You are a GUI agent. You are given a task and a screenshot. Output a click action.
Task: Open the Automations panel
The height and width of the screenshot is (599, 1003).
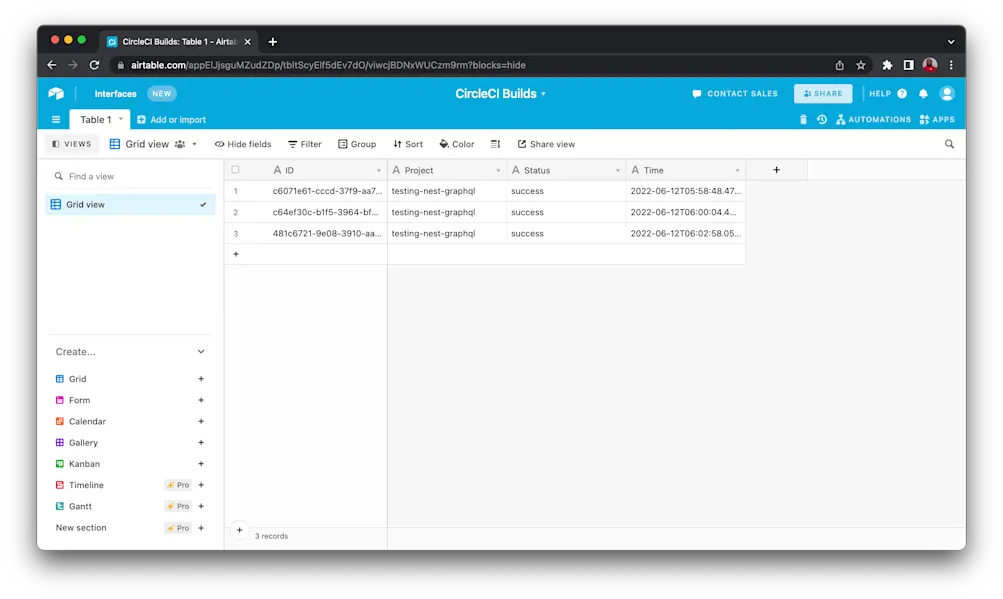pyautogui.click(x=874, y=118)
